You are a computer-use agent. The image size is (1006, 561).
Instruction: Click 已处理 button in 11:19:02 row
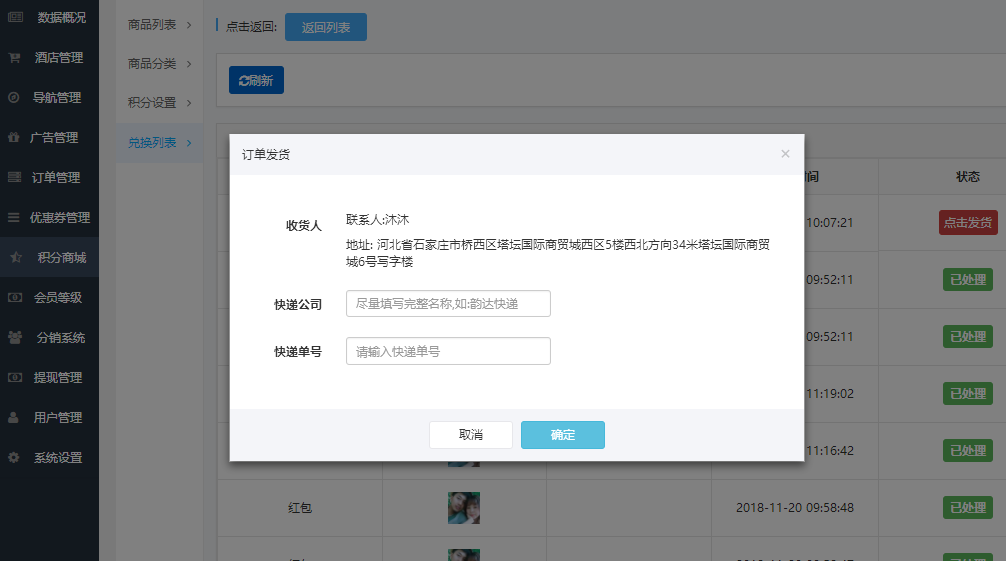pyautogui.click(x=968, y=393)
